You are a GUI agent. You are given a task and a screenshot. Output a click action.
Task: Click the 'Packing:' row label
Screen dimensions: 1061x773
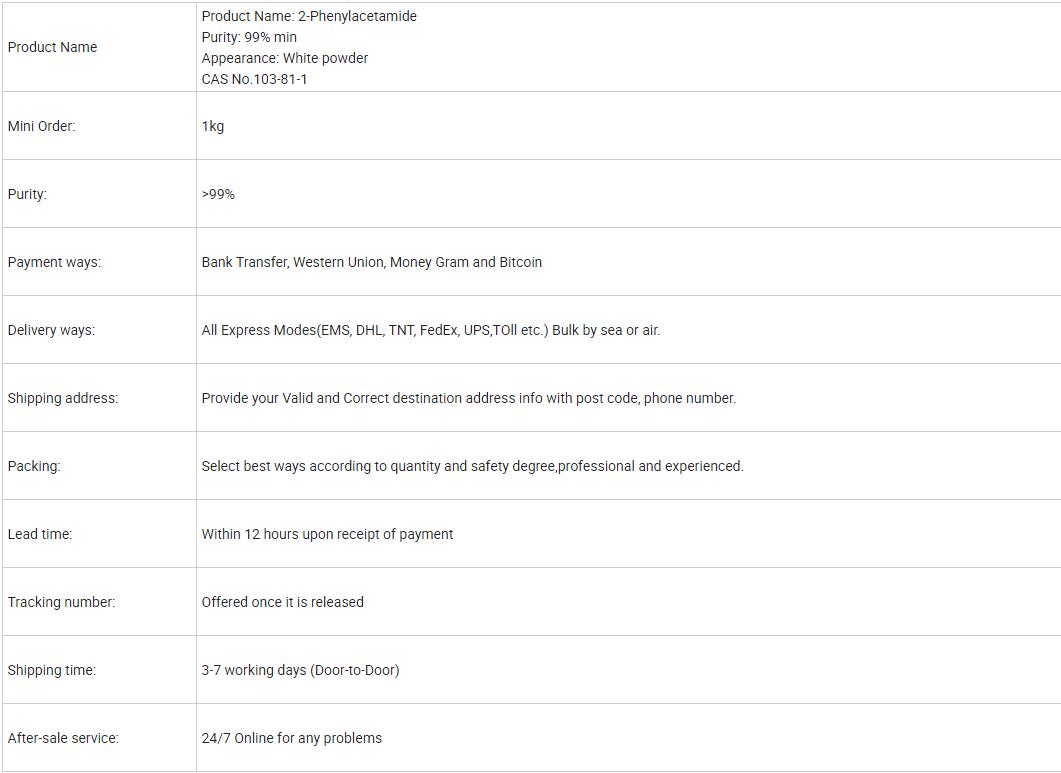click(x=34, y=466)
